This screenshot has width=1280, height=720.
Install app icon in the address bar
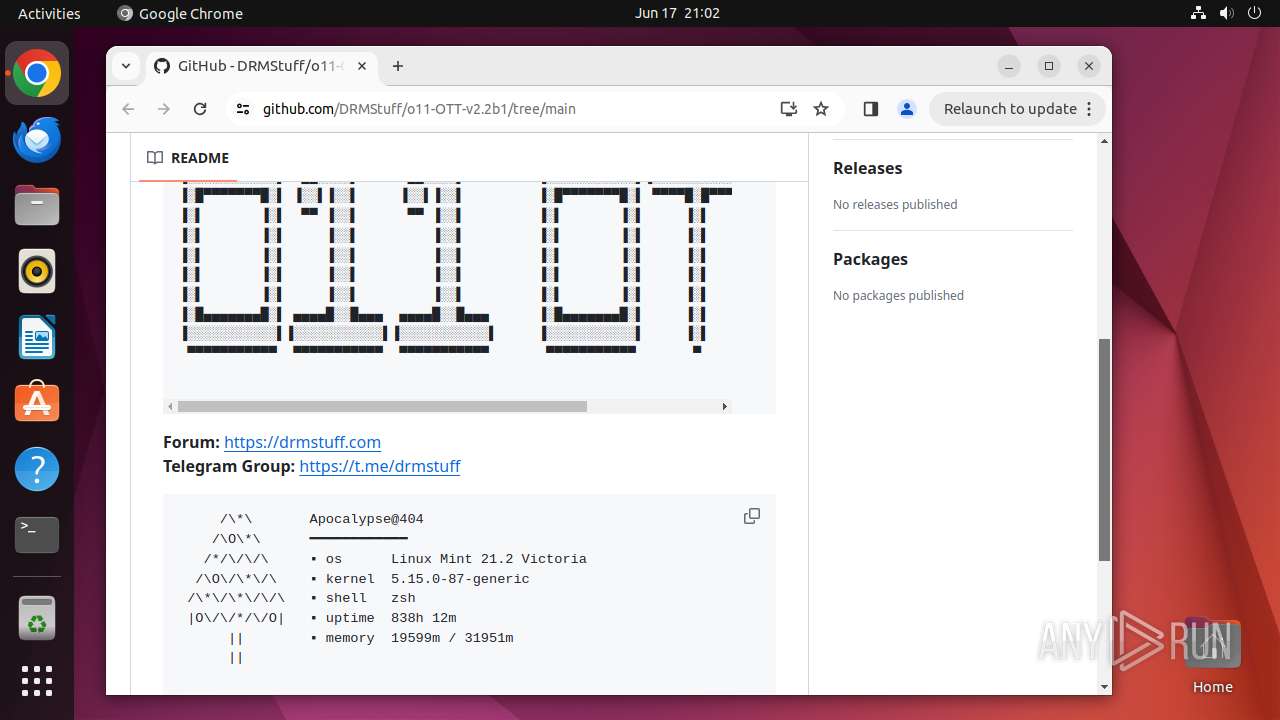point(789,109)
